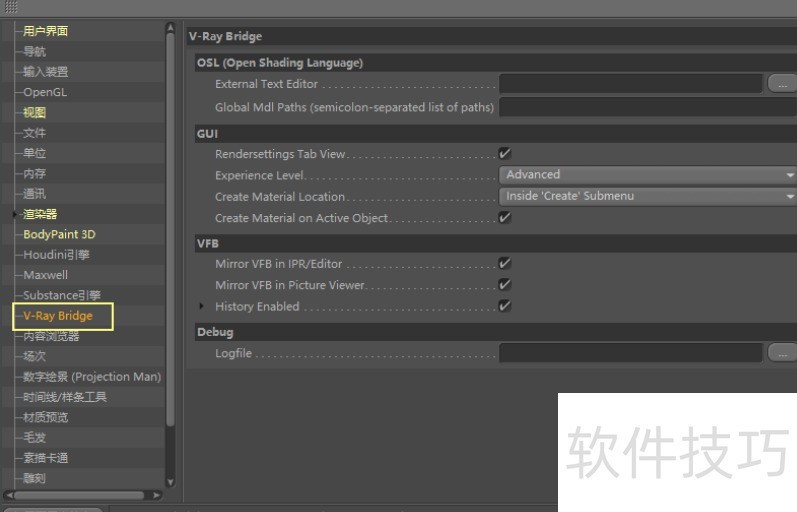
Task: Click the sidebar scroll down arrow
Action: click(x=170, y=481)
